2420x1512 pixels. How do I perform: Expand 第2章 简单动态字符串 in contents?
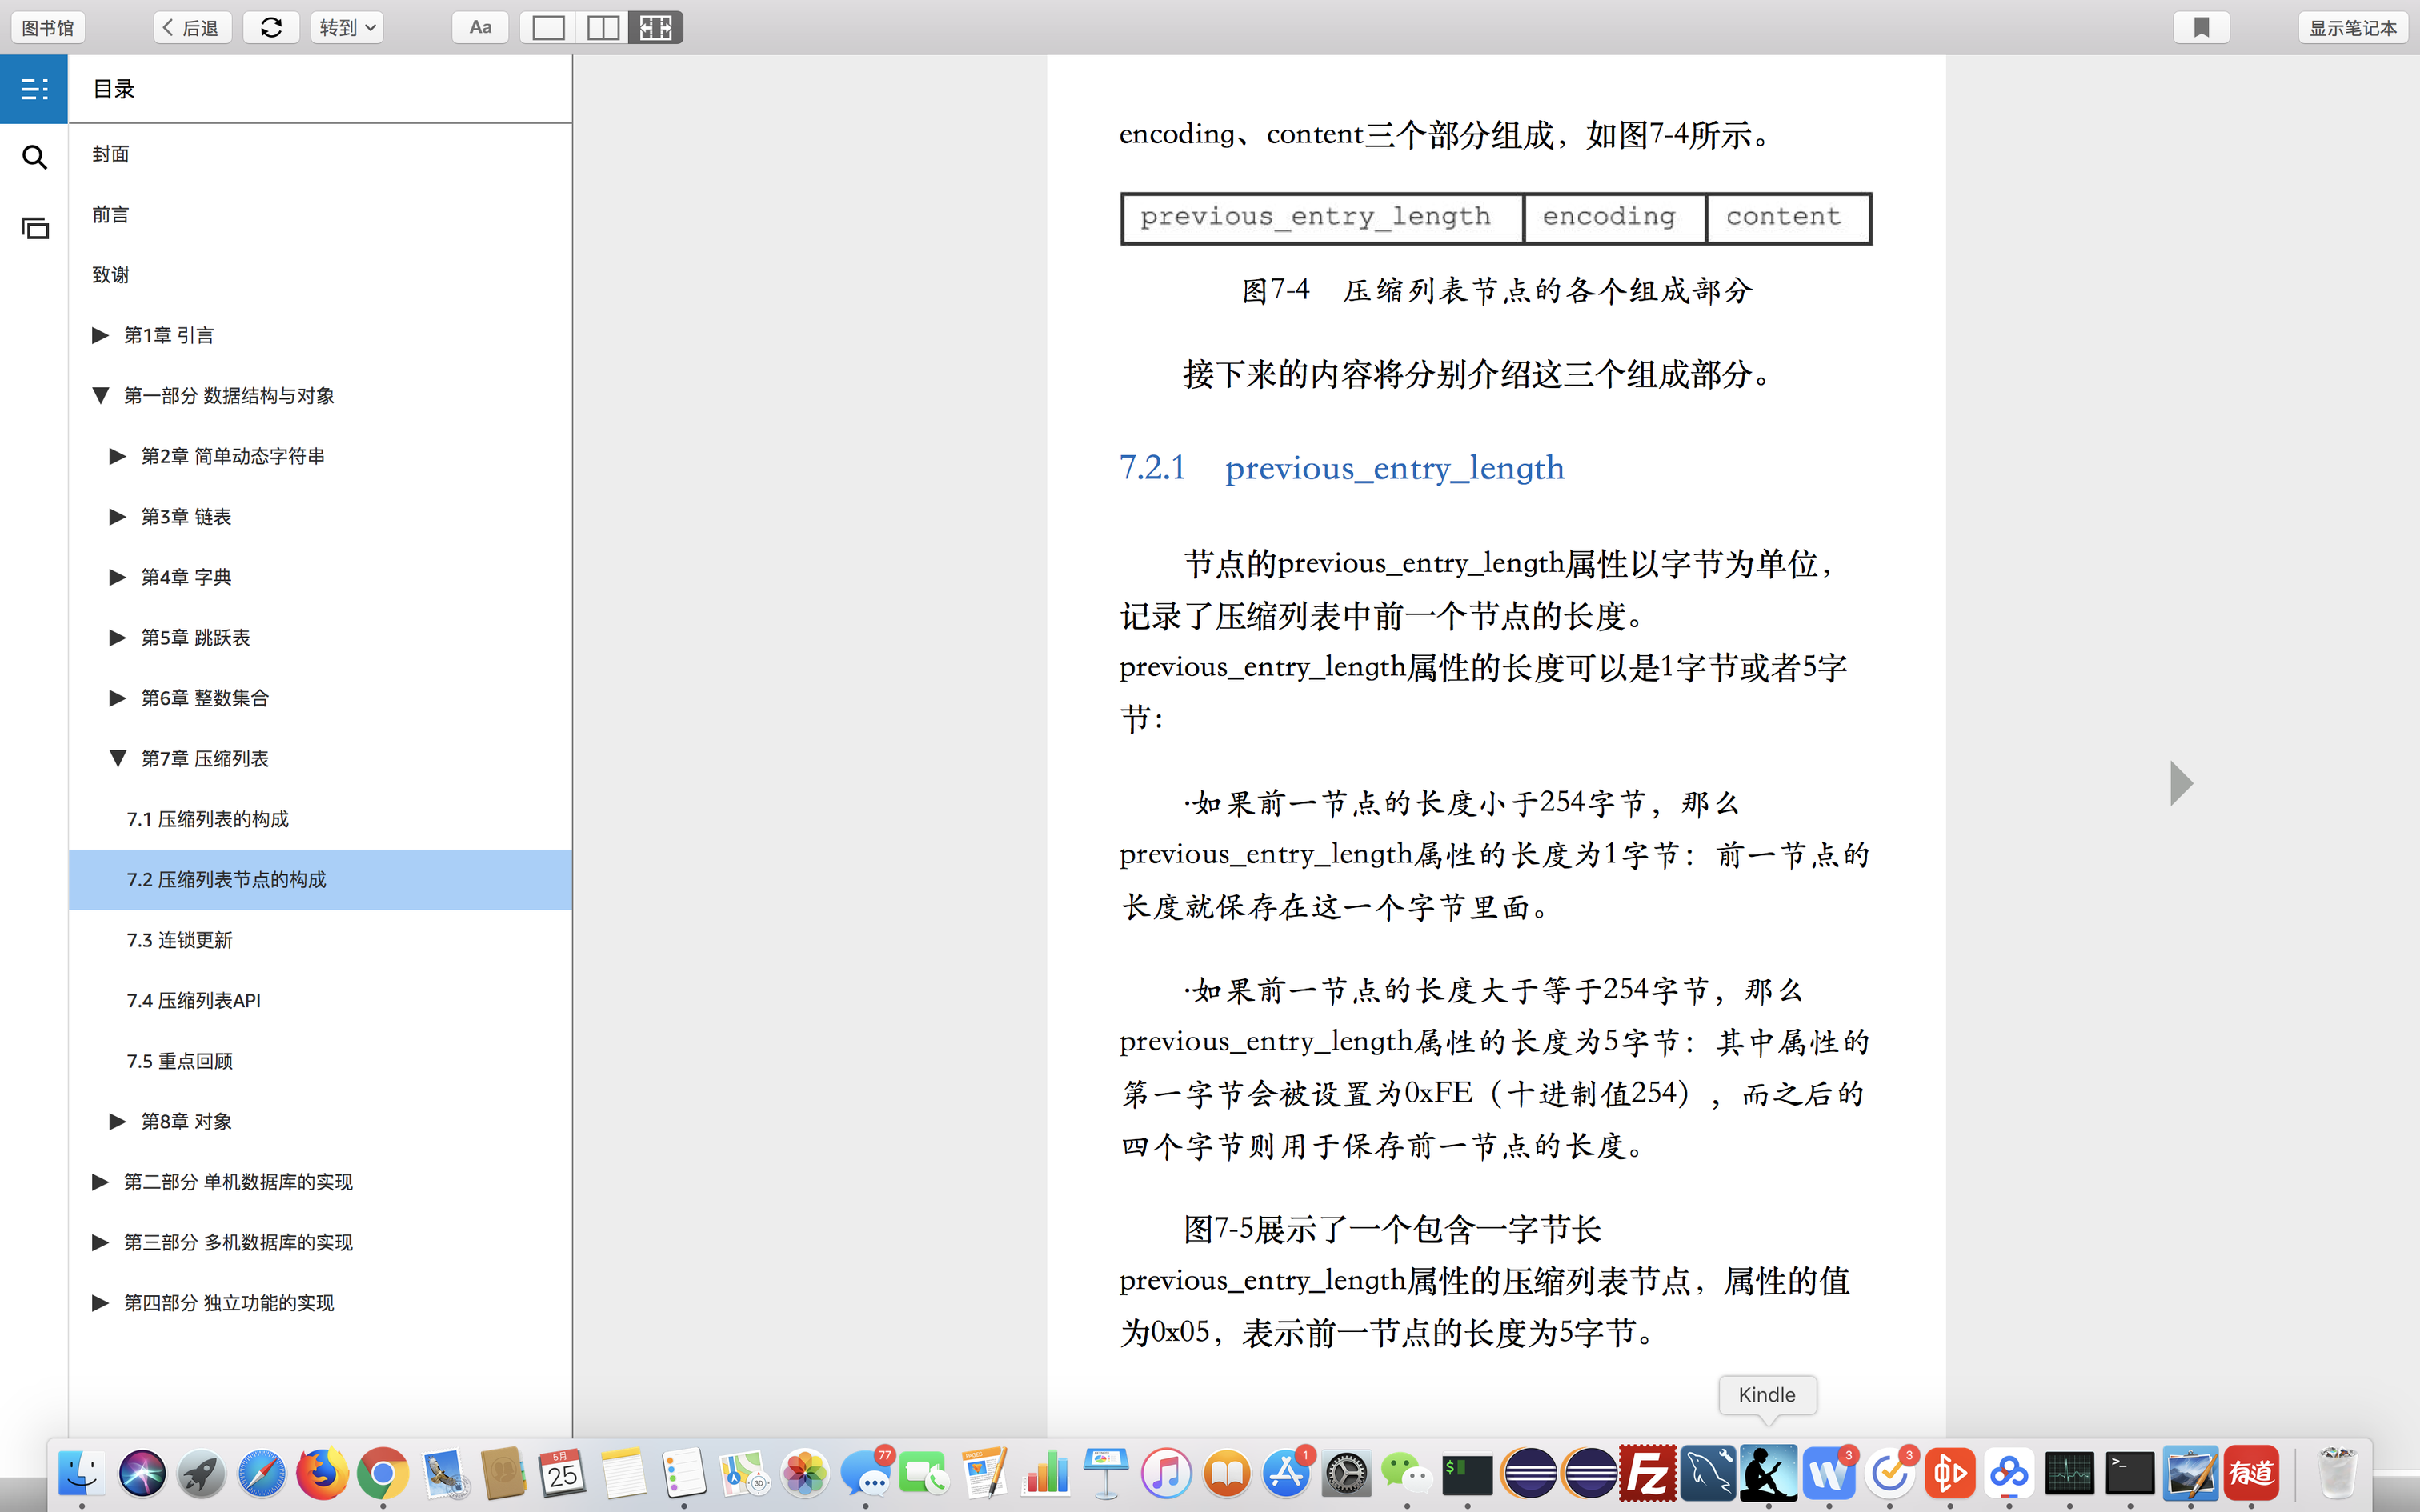pyautogui.click(x=117, y=456)
